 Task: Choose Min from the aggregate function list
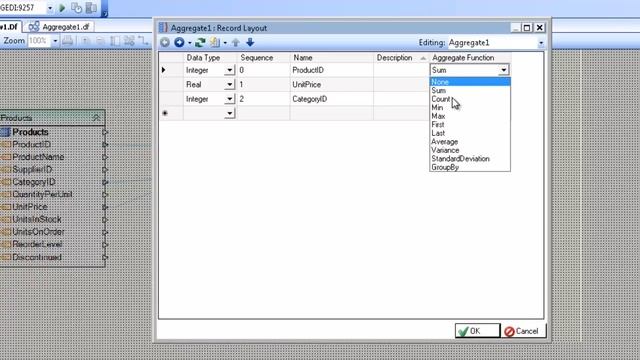coord(470,107)
